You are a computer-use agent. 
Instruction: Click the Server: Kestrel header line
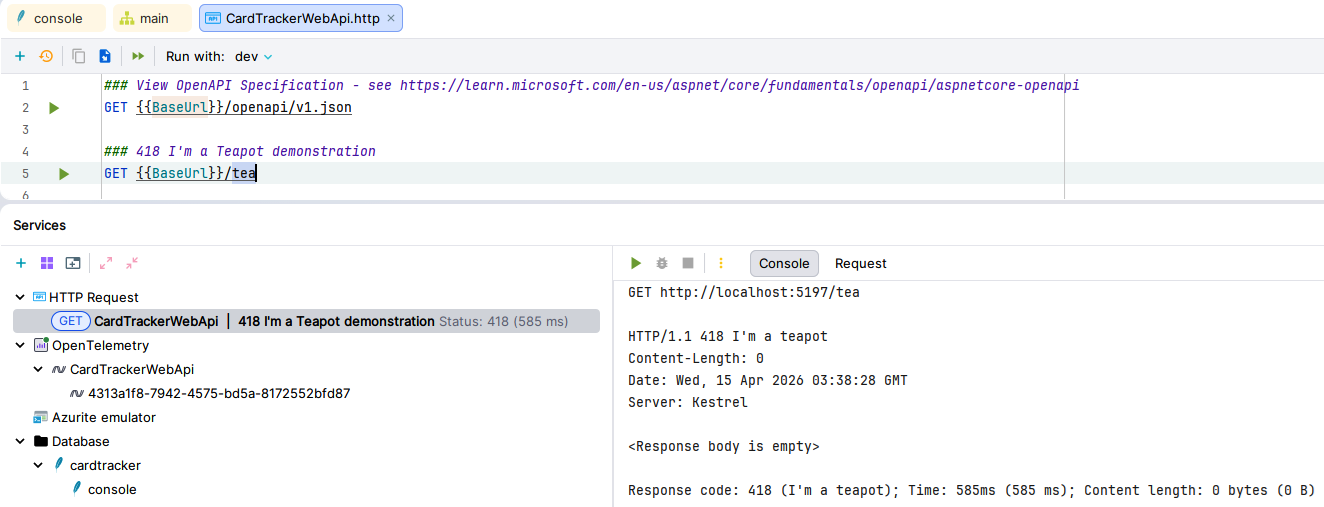point(688,402)
